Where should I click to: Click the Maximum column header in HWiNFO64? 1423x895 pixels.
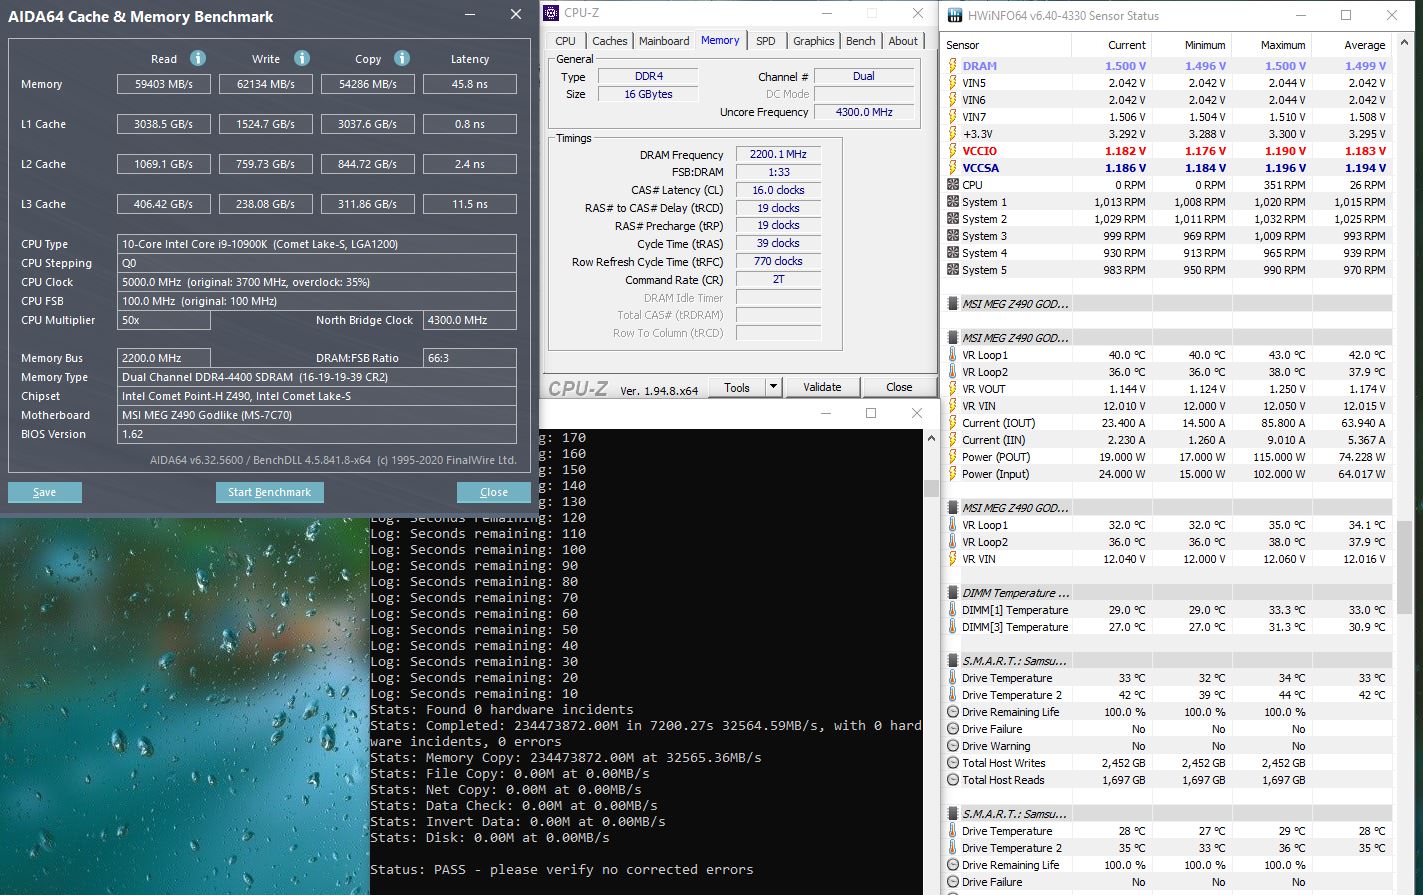(1271, 45)
